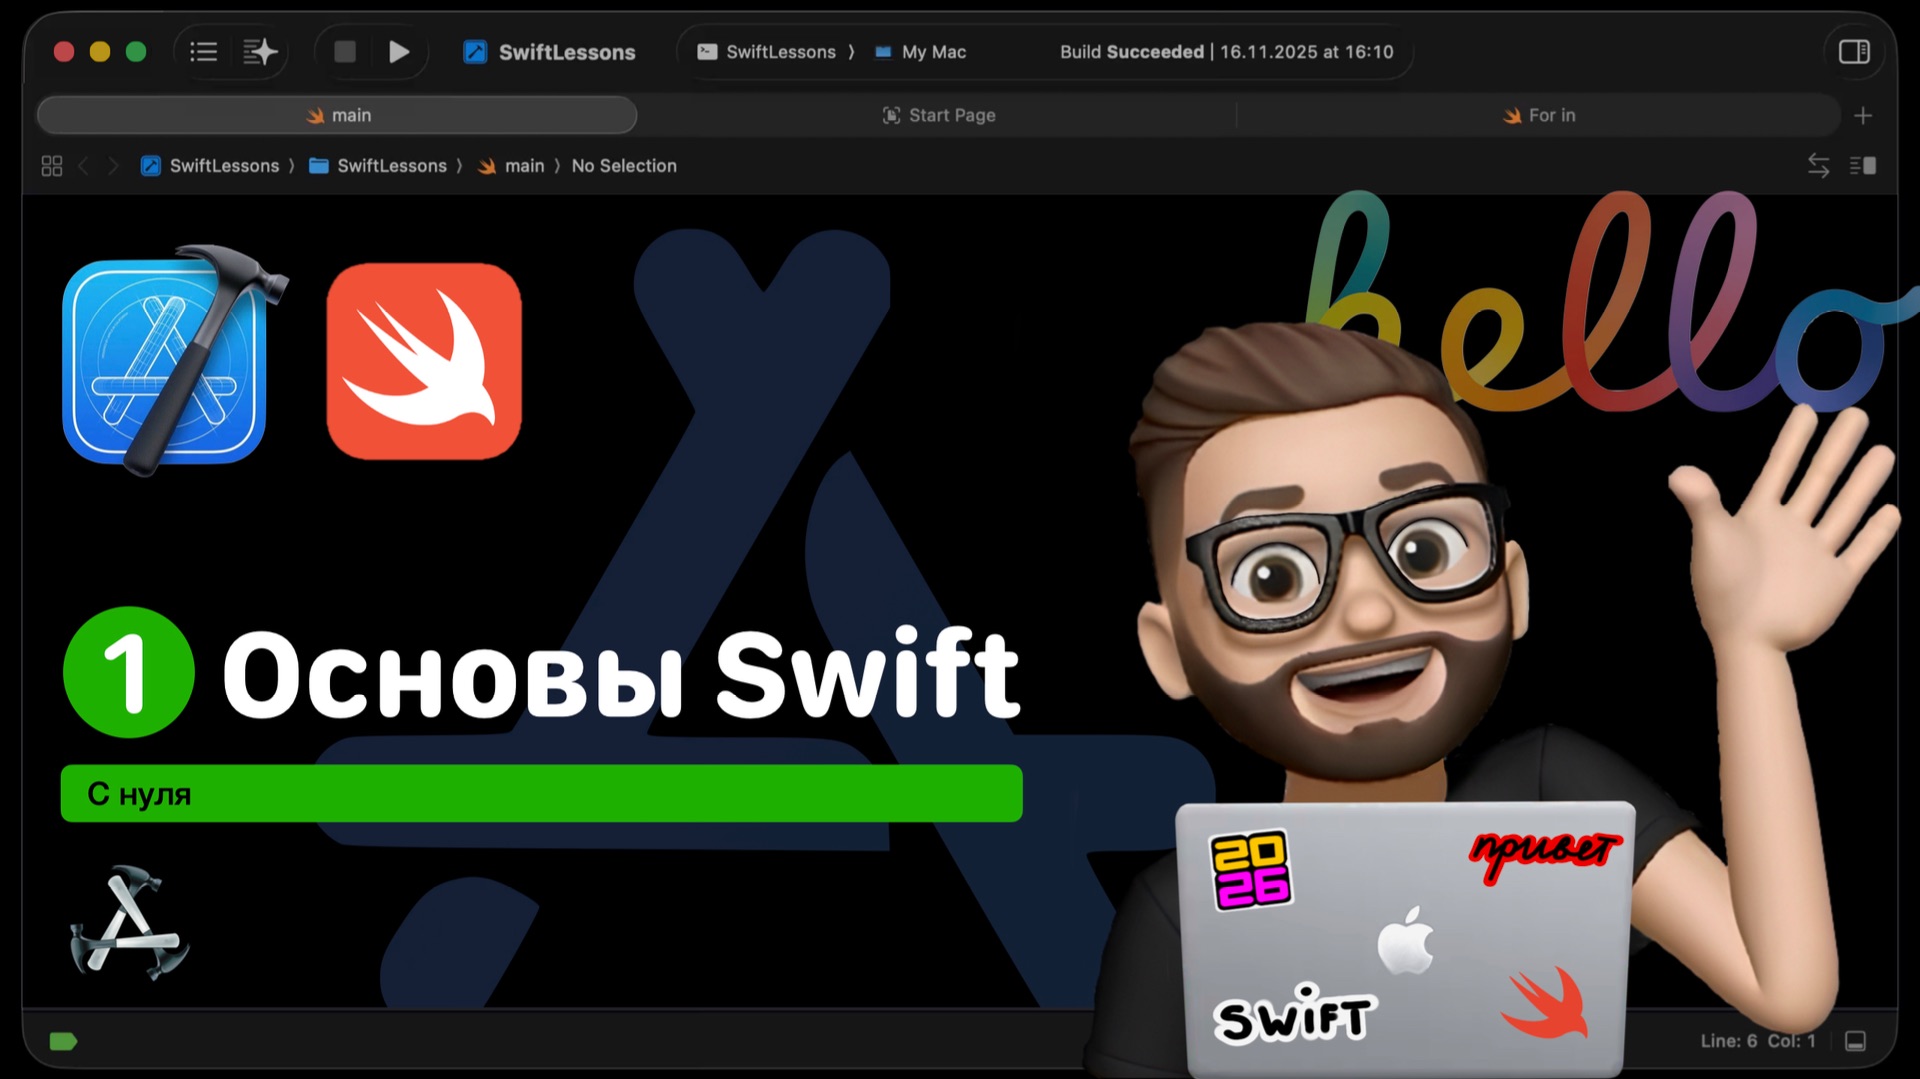1920x1079 pixels.
Task: Open the editor layout options icon
Action: [x=1862, y=166]
